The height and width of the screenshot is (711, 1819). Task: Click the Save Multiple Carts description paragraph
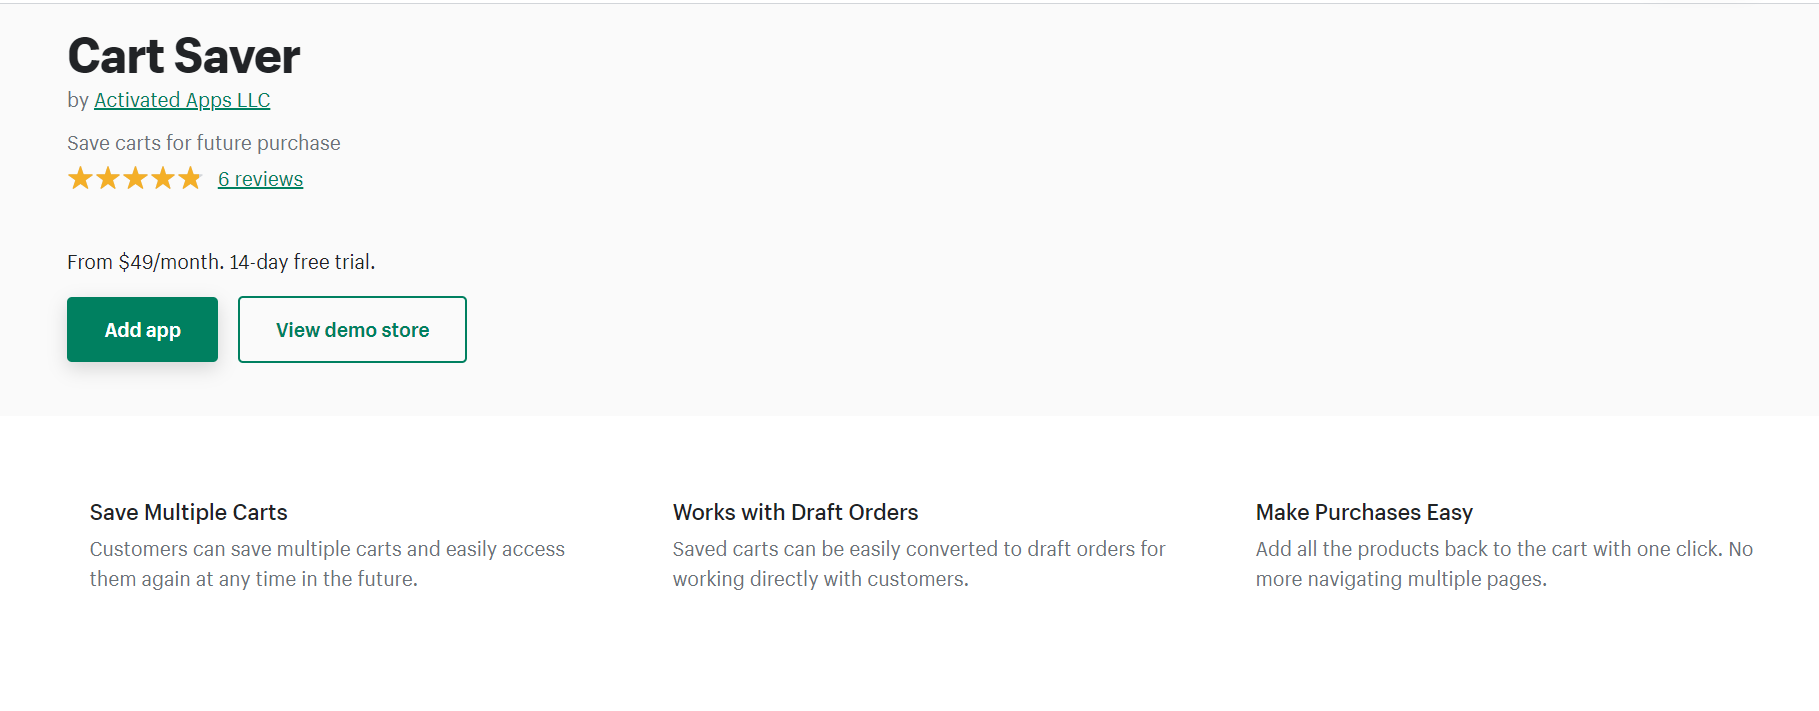point(327,564)
